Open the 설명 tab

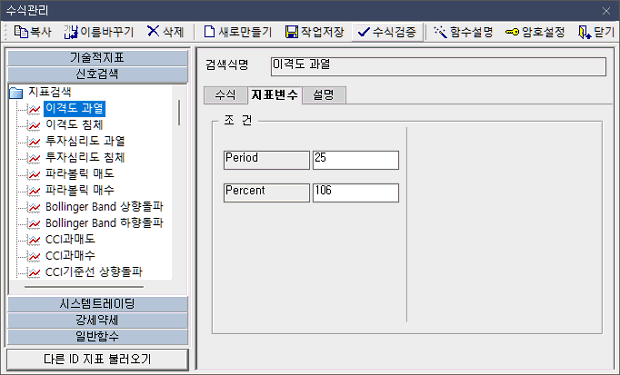coord(324,95)
